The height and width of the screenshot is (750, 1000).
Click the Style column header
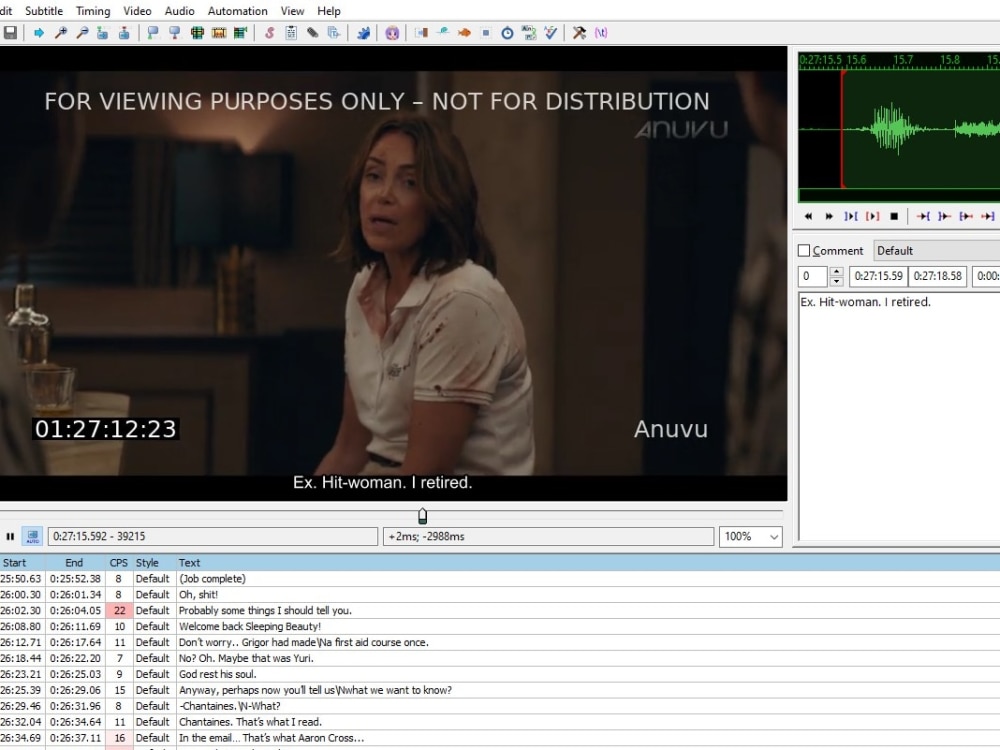154,562
